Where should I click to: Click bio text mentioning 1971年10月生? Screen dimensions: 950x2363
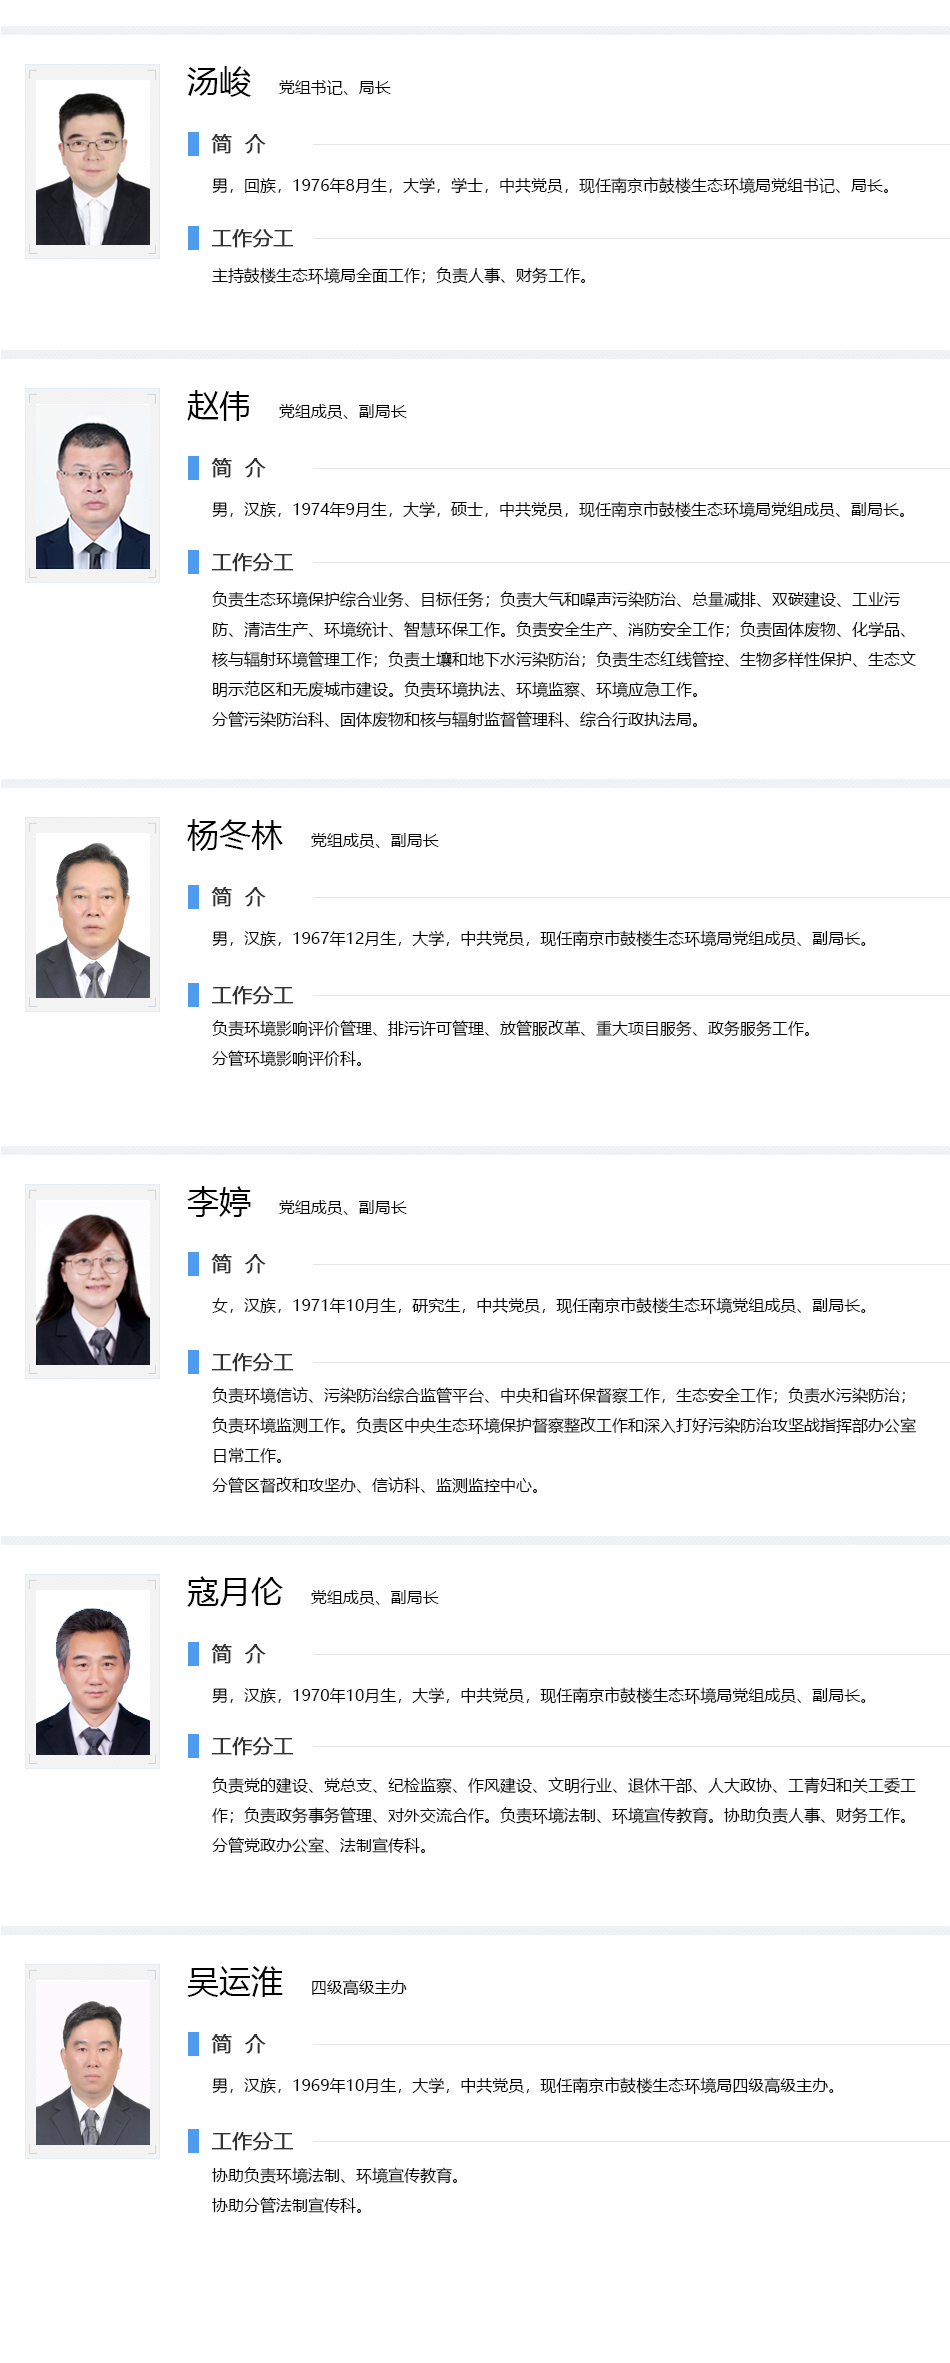coord(540,1306)
